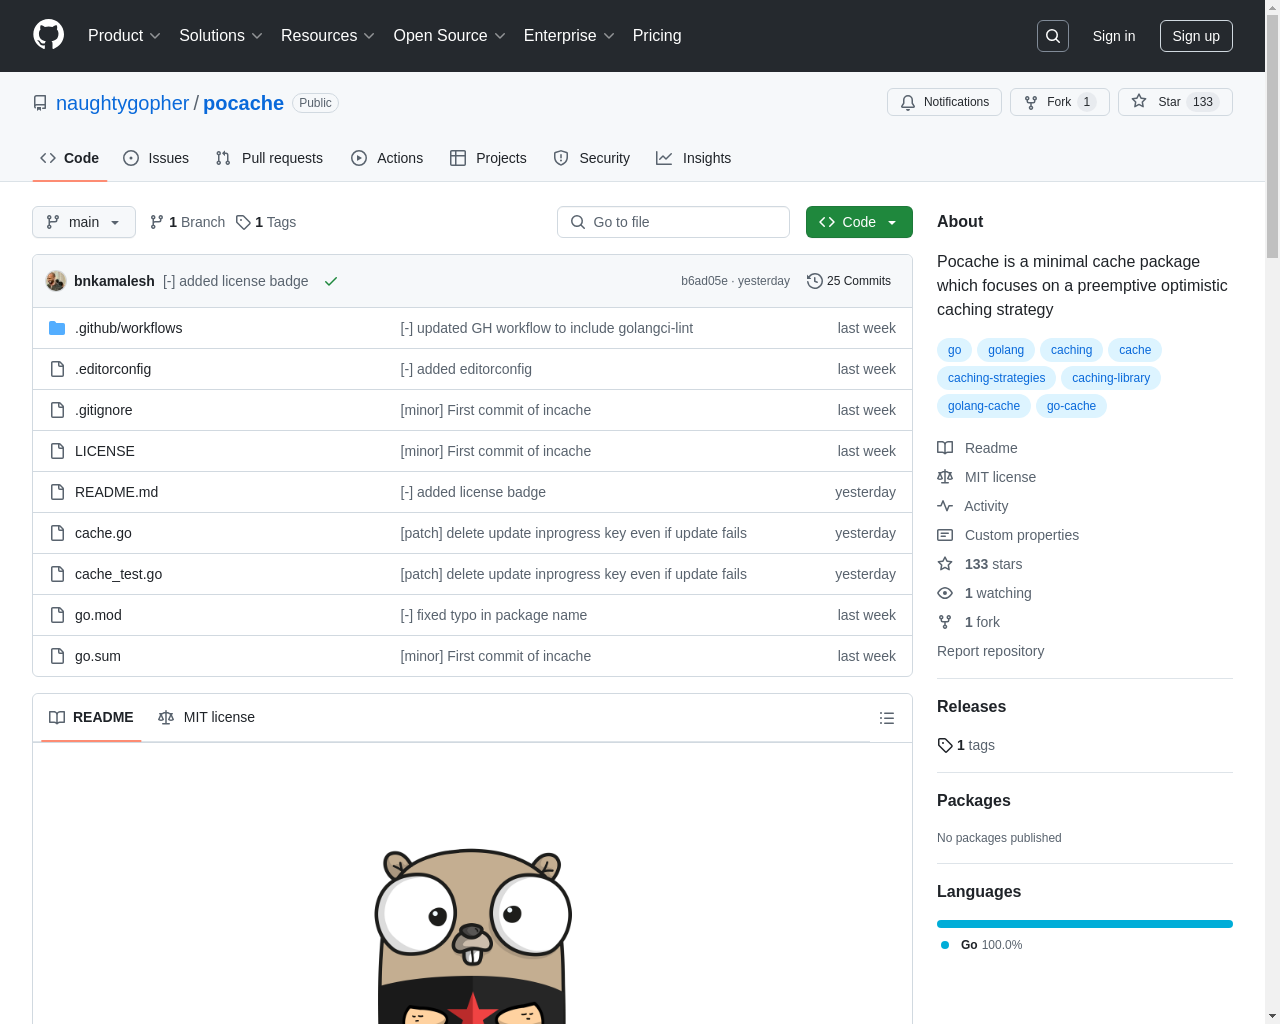
Task: Expand the Product menu
Action: [124, 36]
